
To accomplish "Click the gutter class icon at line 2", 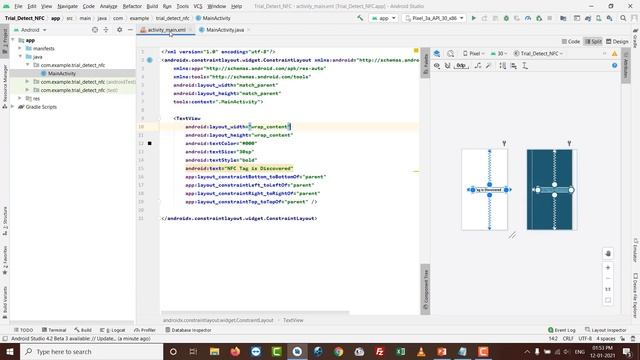I will click(150, 60).
